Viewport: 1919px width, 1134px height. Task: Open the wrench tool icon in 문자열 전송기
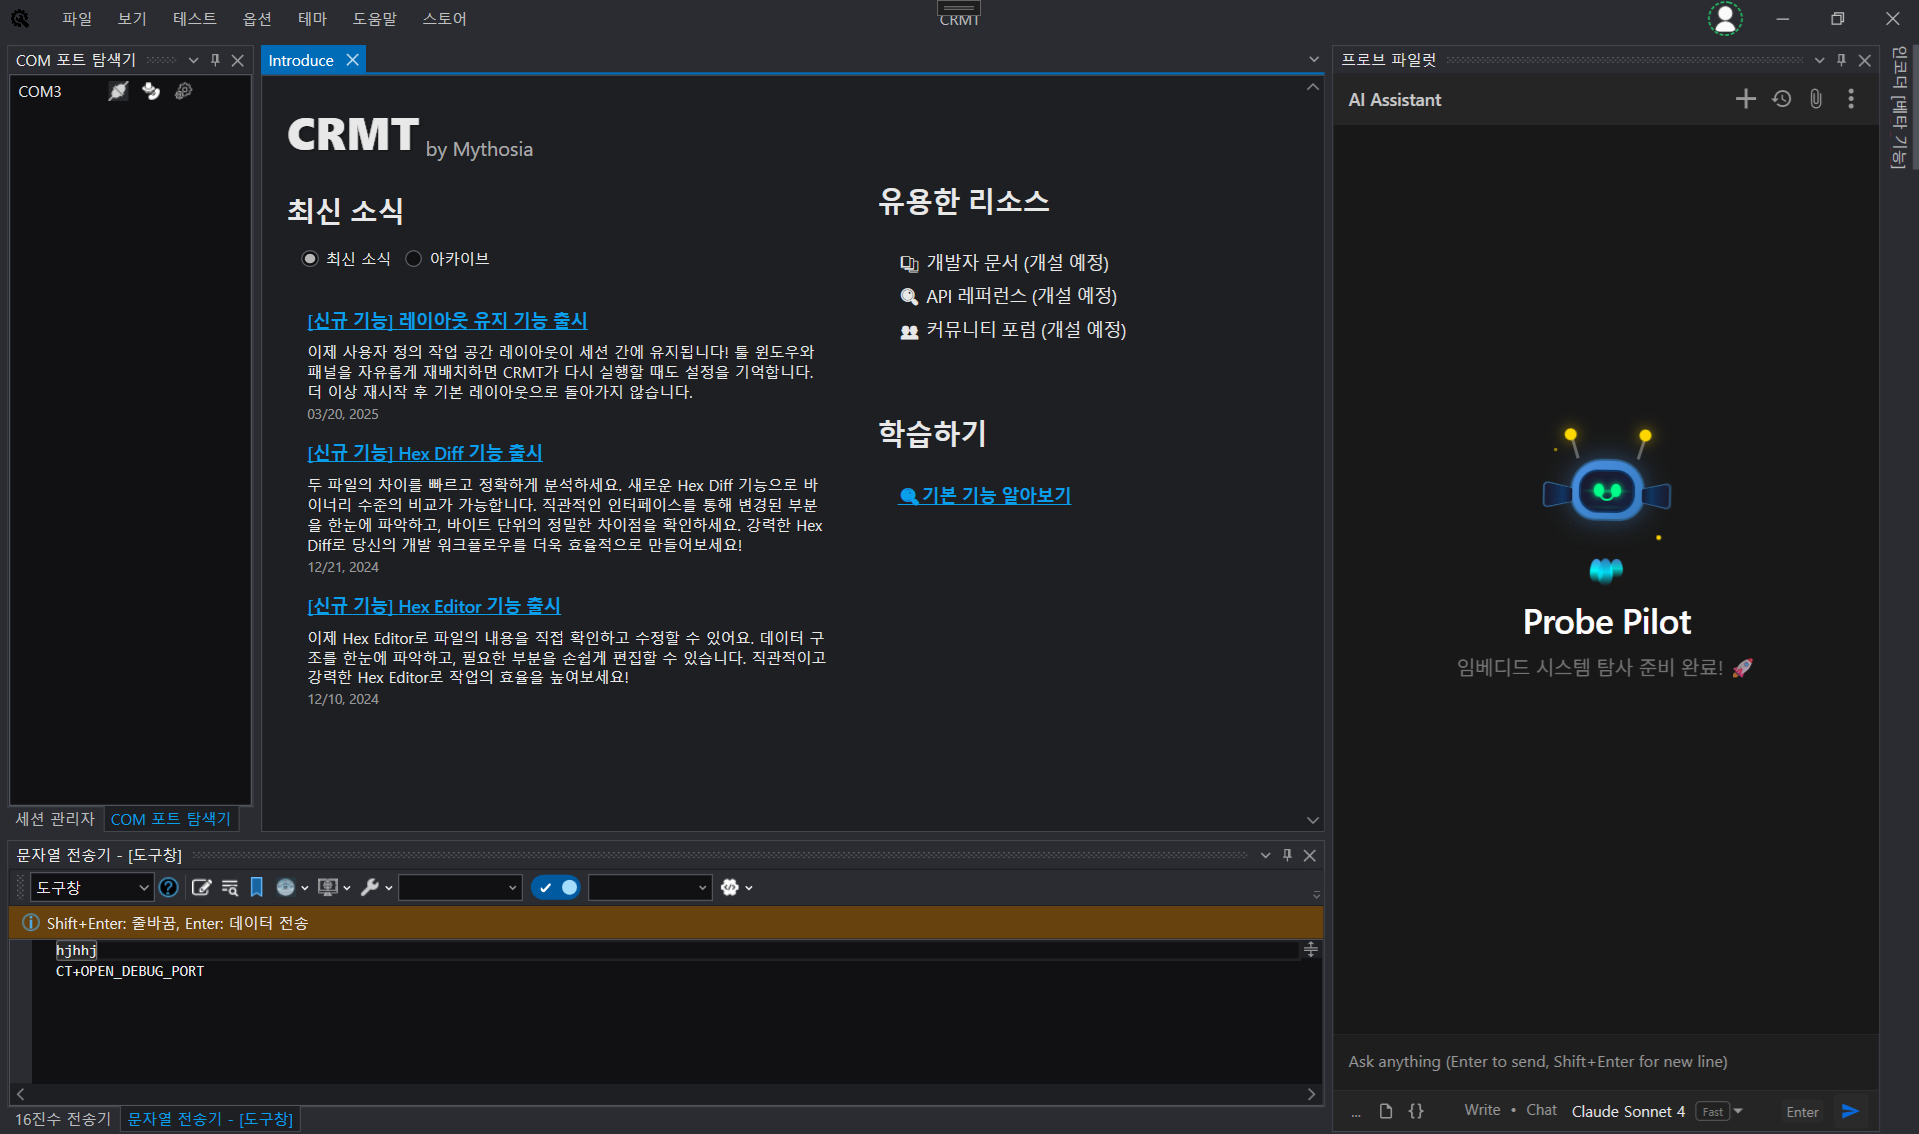tap(370, 887)
